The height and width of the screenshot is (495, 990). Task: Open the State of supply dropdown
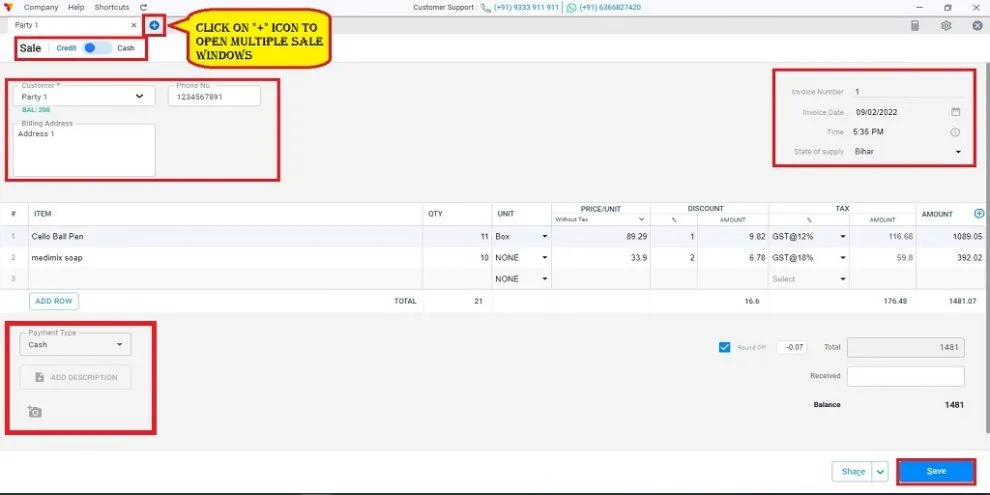click(907, 152)
